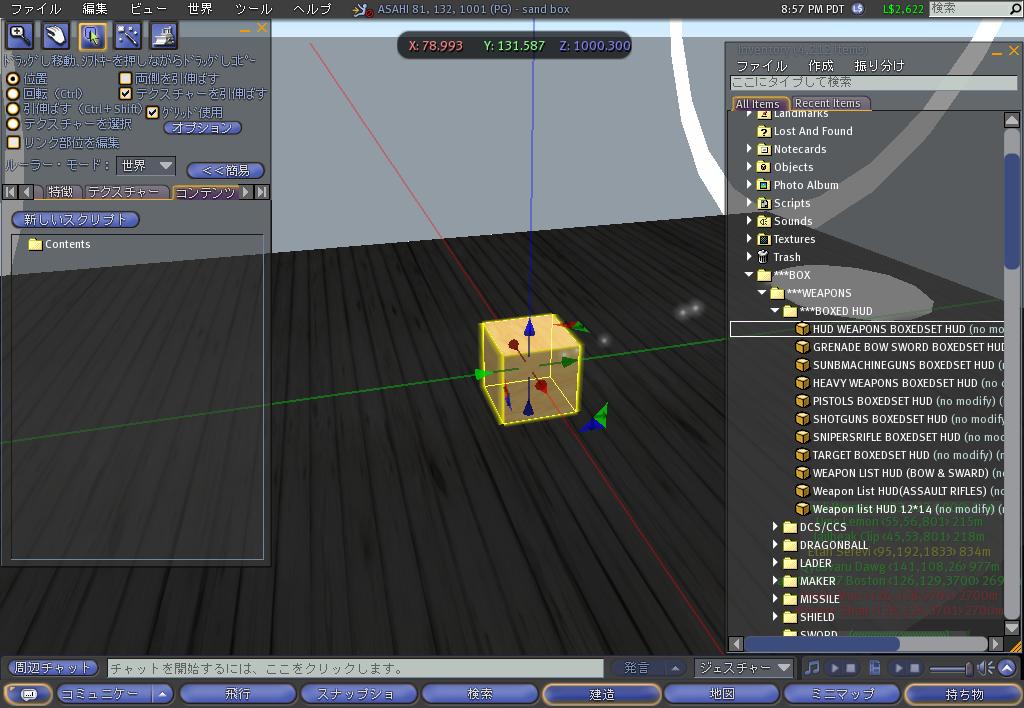Image resolution: width=1024 pixels, height=708 pixels.
Task: Minimize the Inventory window
Action: pos(997,52)
